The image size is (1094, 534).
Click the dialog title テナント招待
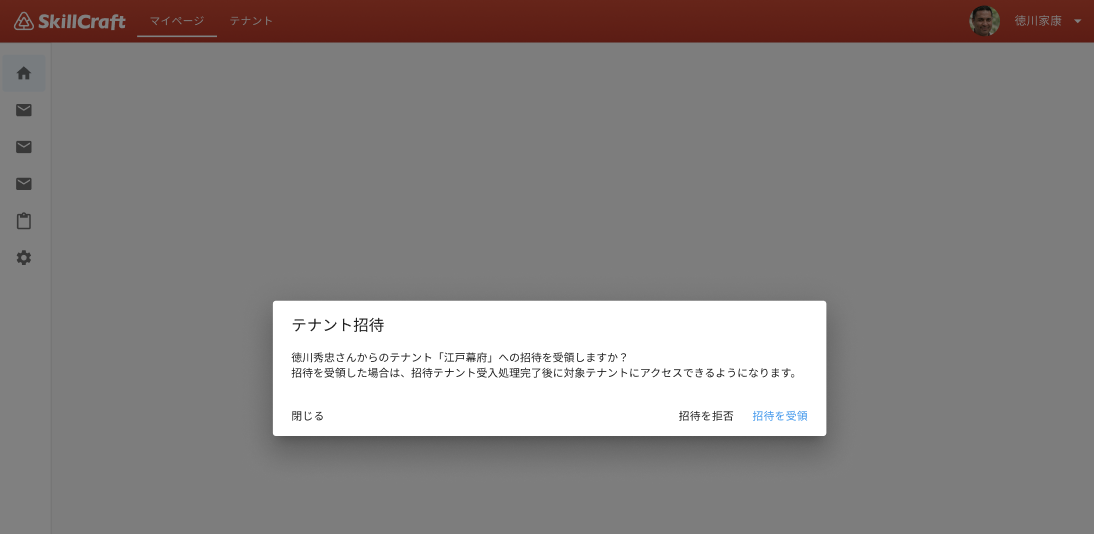(338, 325)
